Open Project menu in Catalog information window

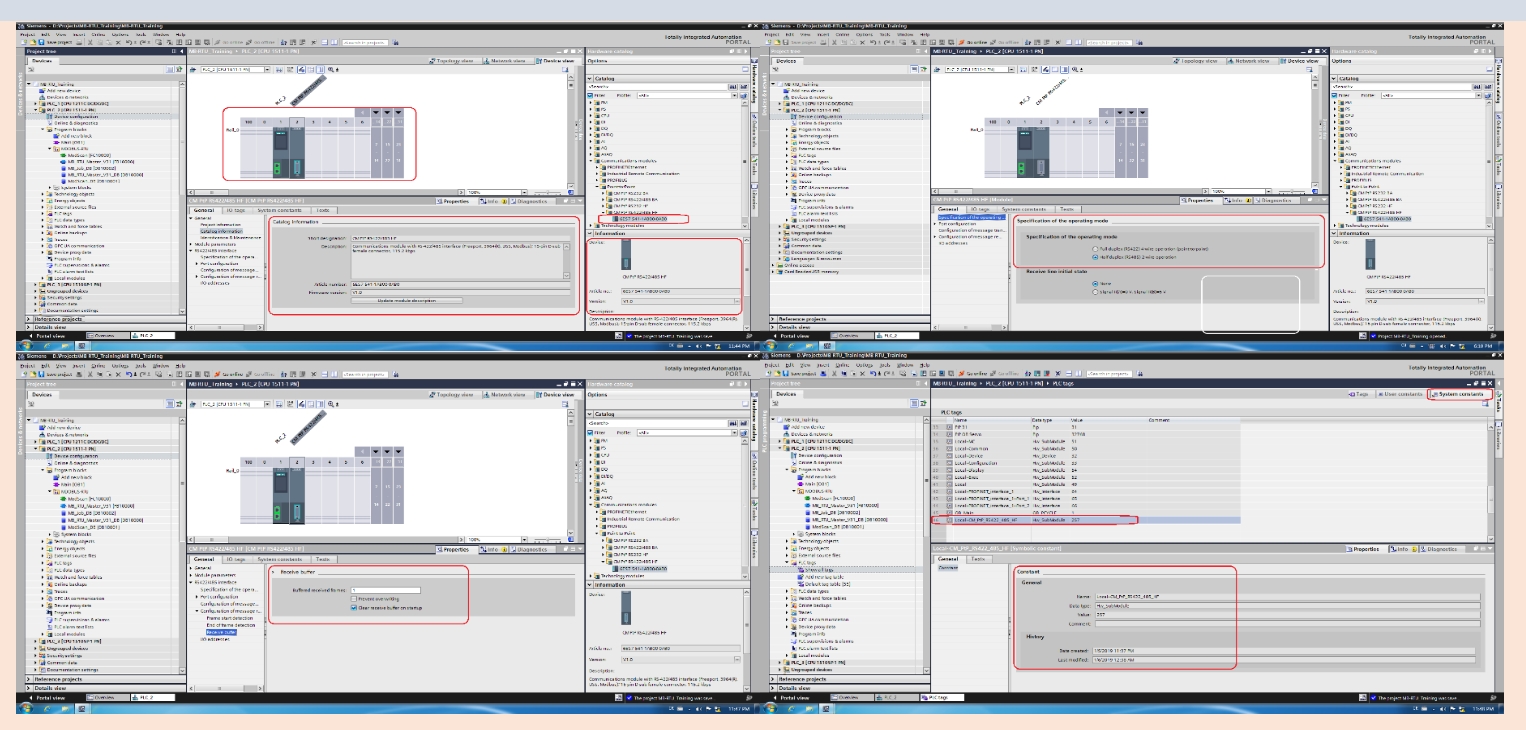pyautogui.click(x=28, y=35)
